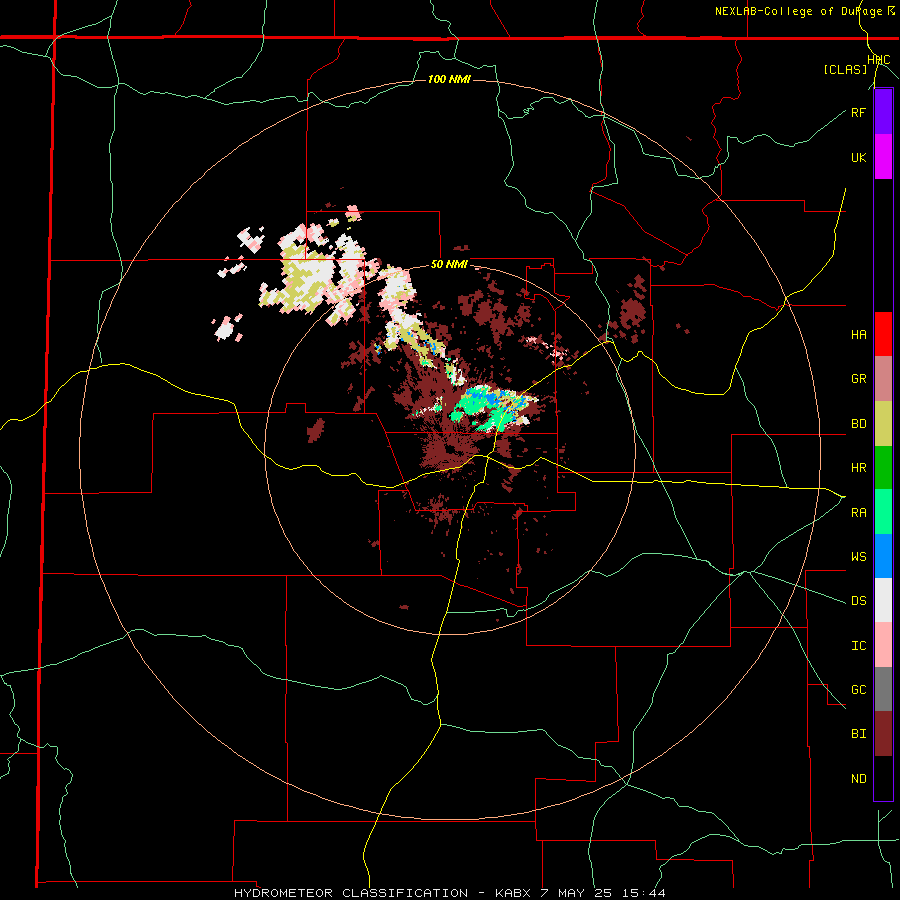900x900 pixels.
Task: Click the UK legend label
Action: pos(858,157)
